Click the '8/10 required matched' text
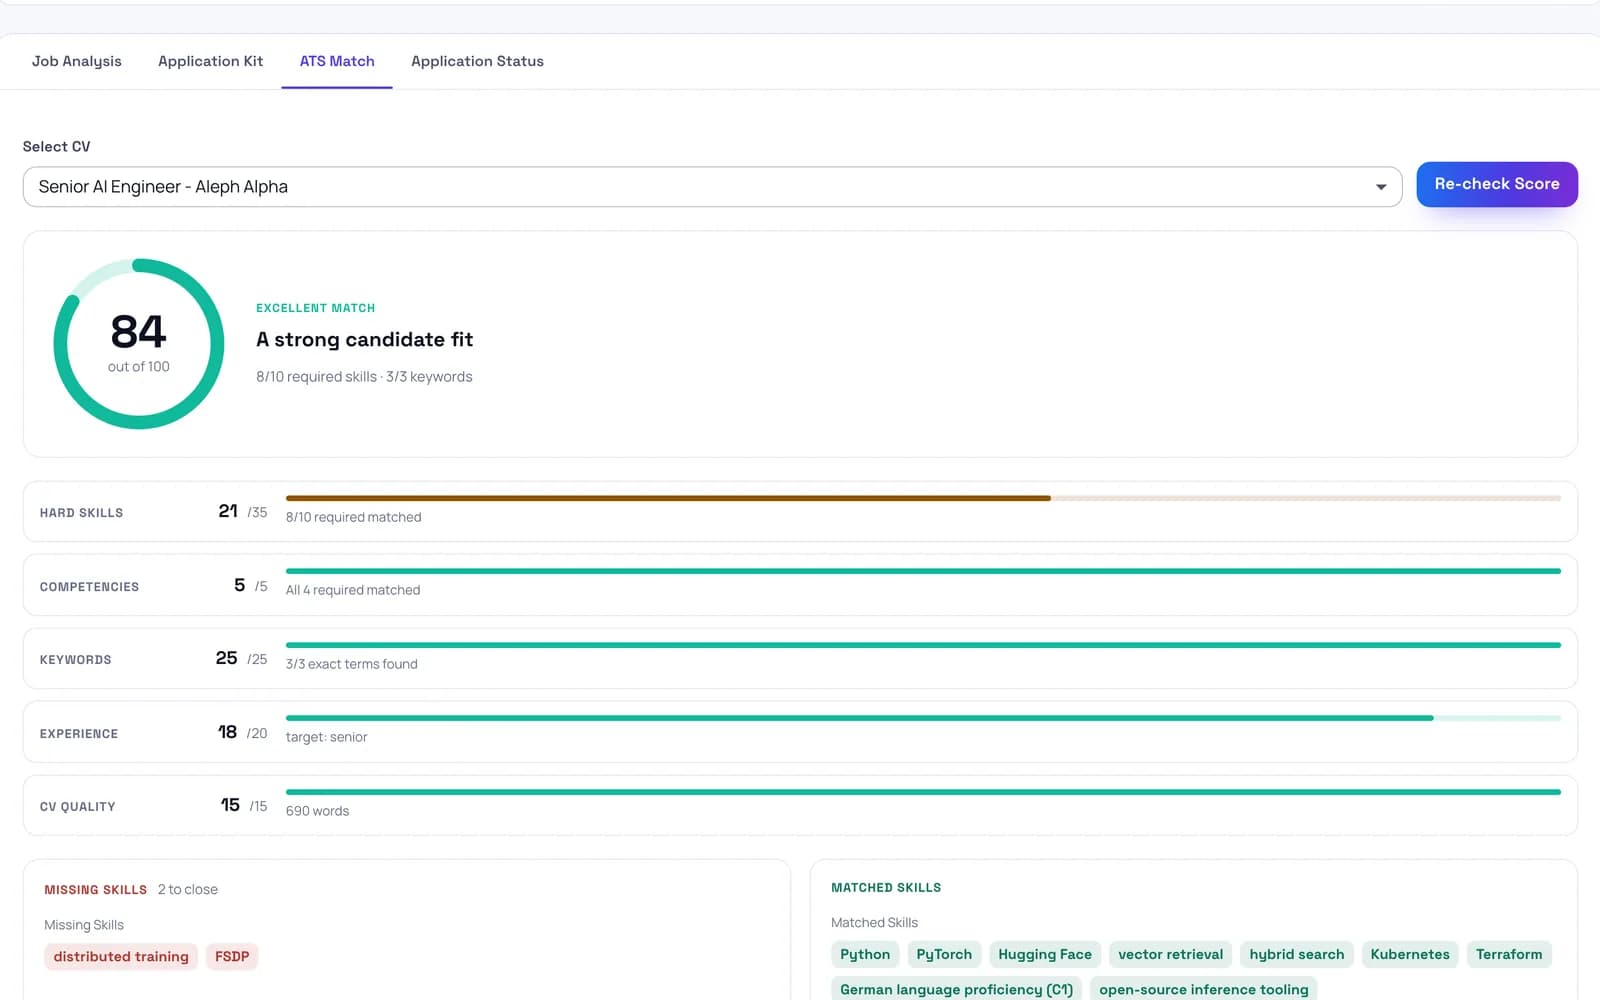 [x=353, y=517]
